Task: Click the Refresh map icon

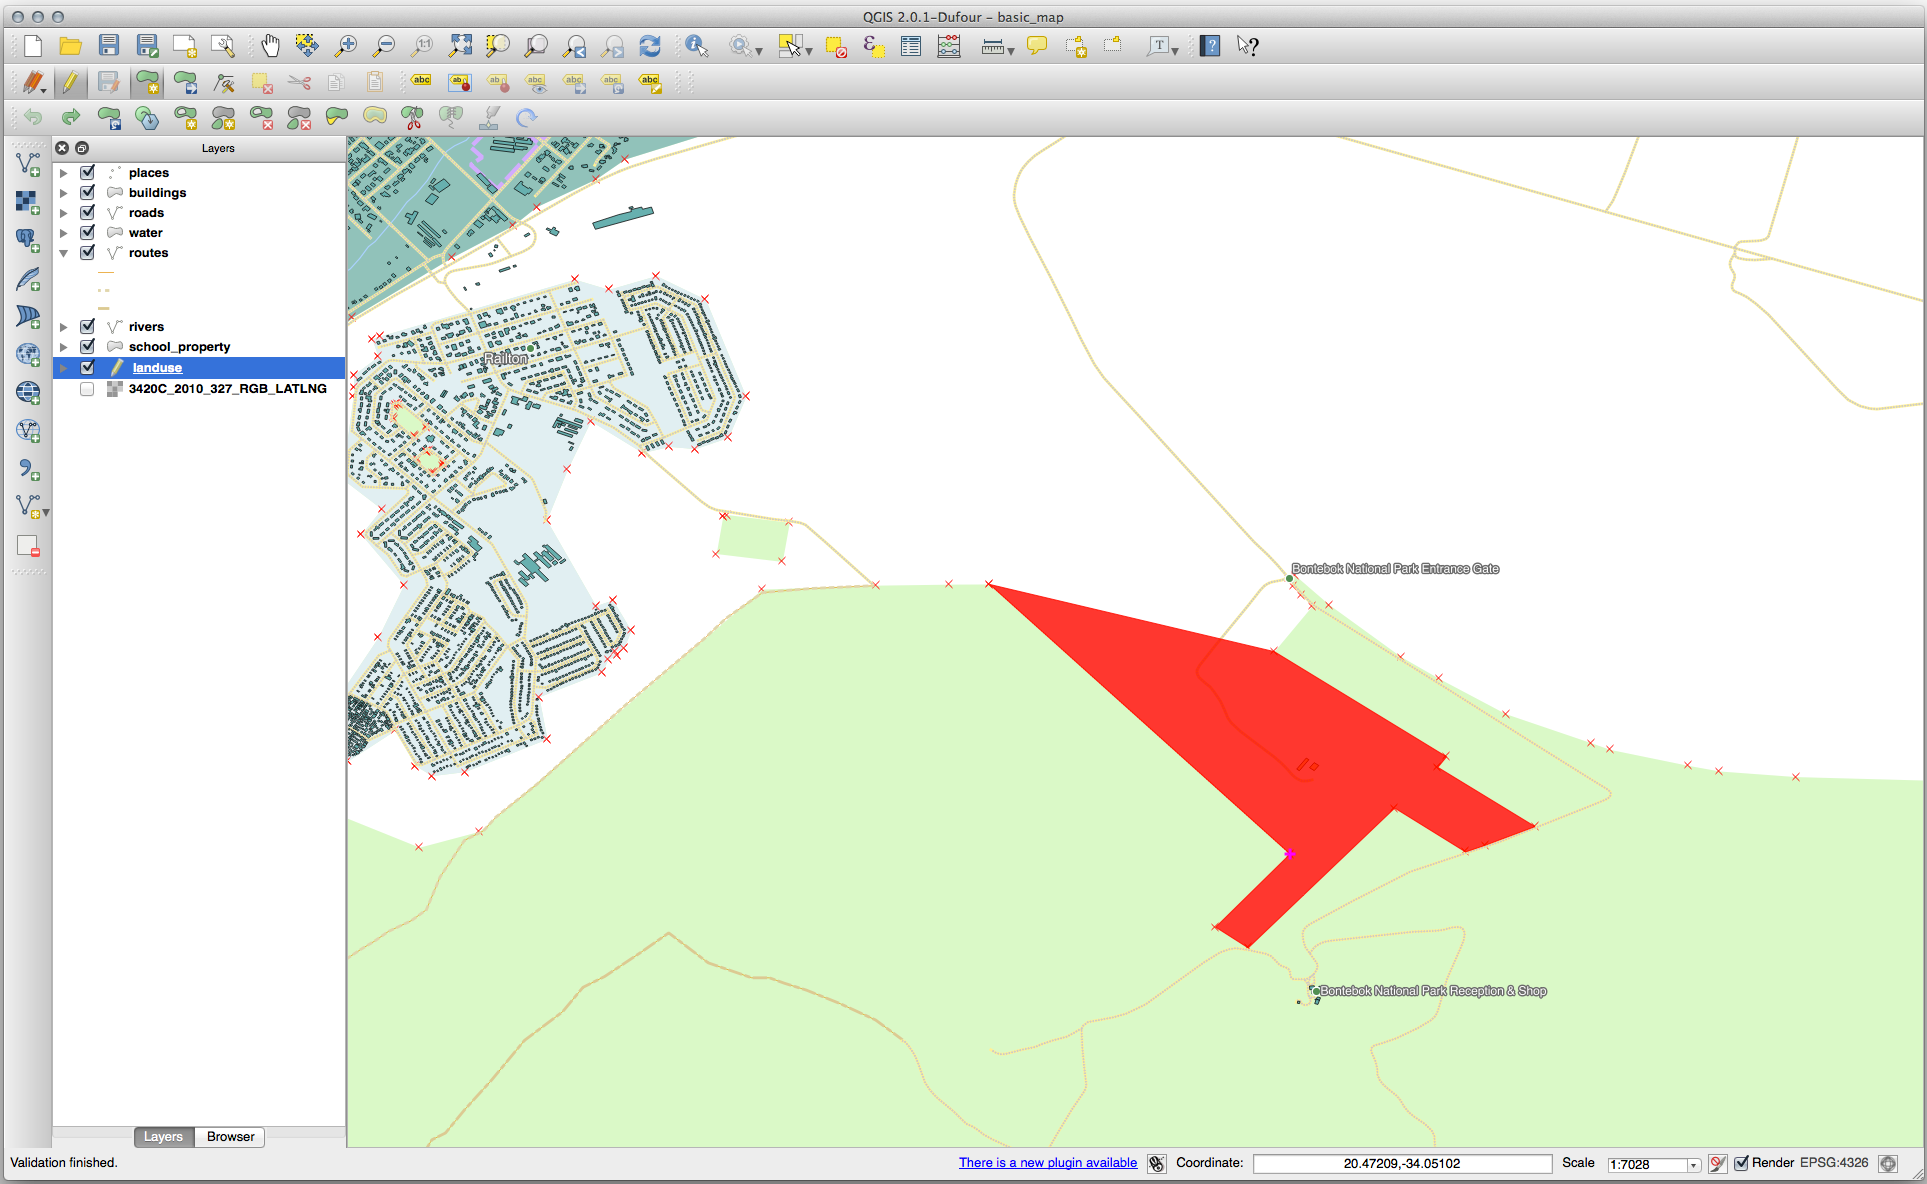Action: (650, 46)
